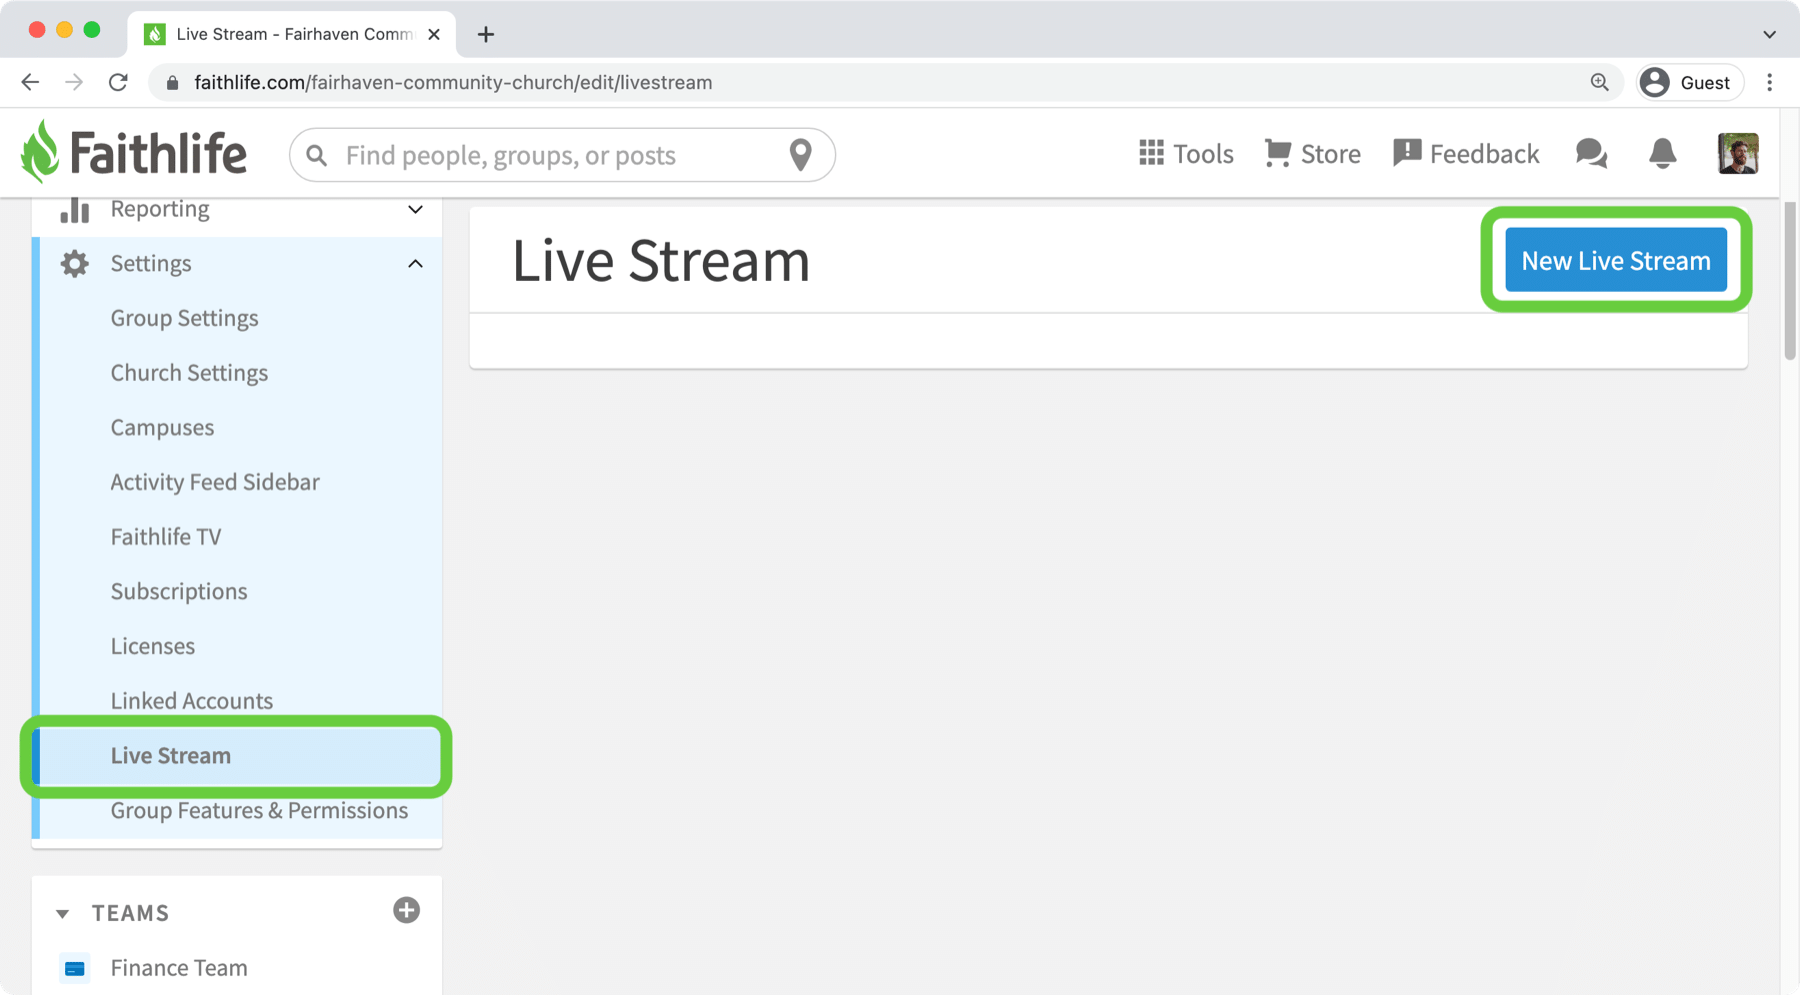
Task: Collapse the Settings section
Action: pyautogui.click(x=415, y=264)
